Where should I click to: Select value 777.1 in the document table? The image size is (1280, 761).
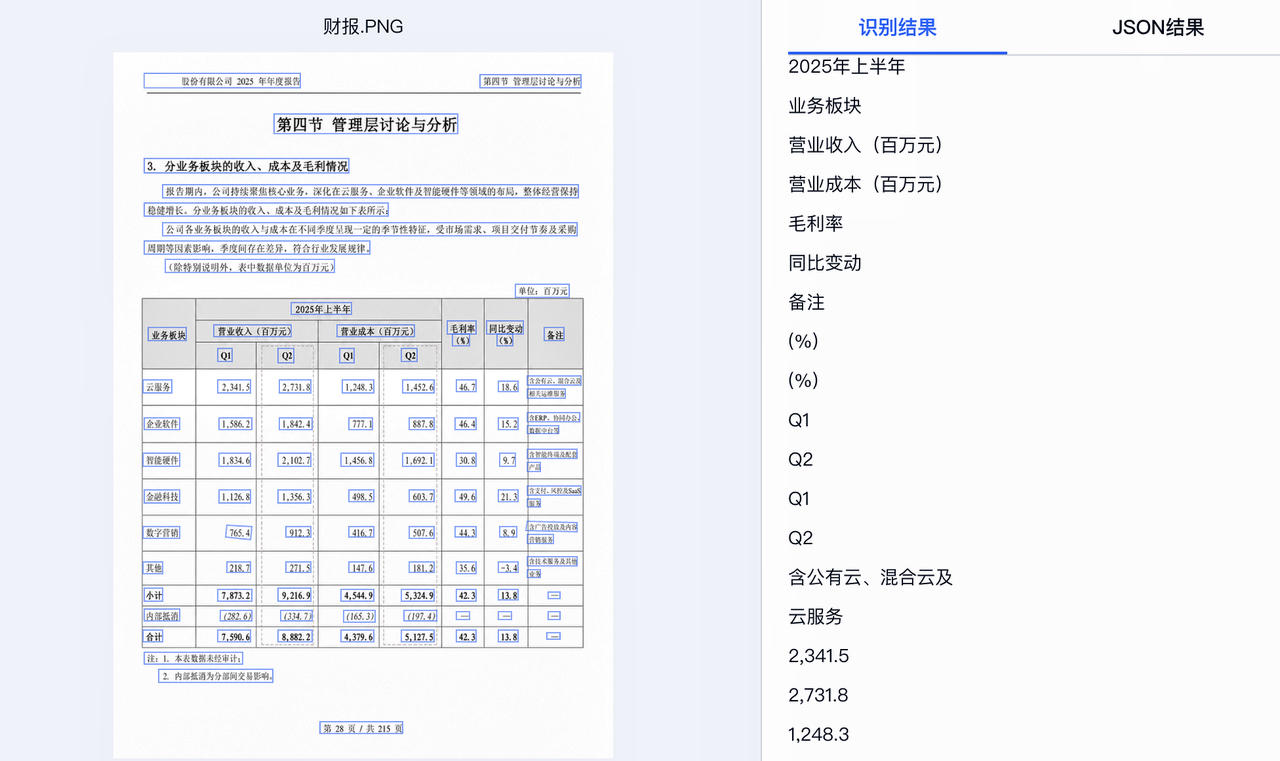(362, 424)
